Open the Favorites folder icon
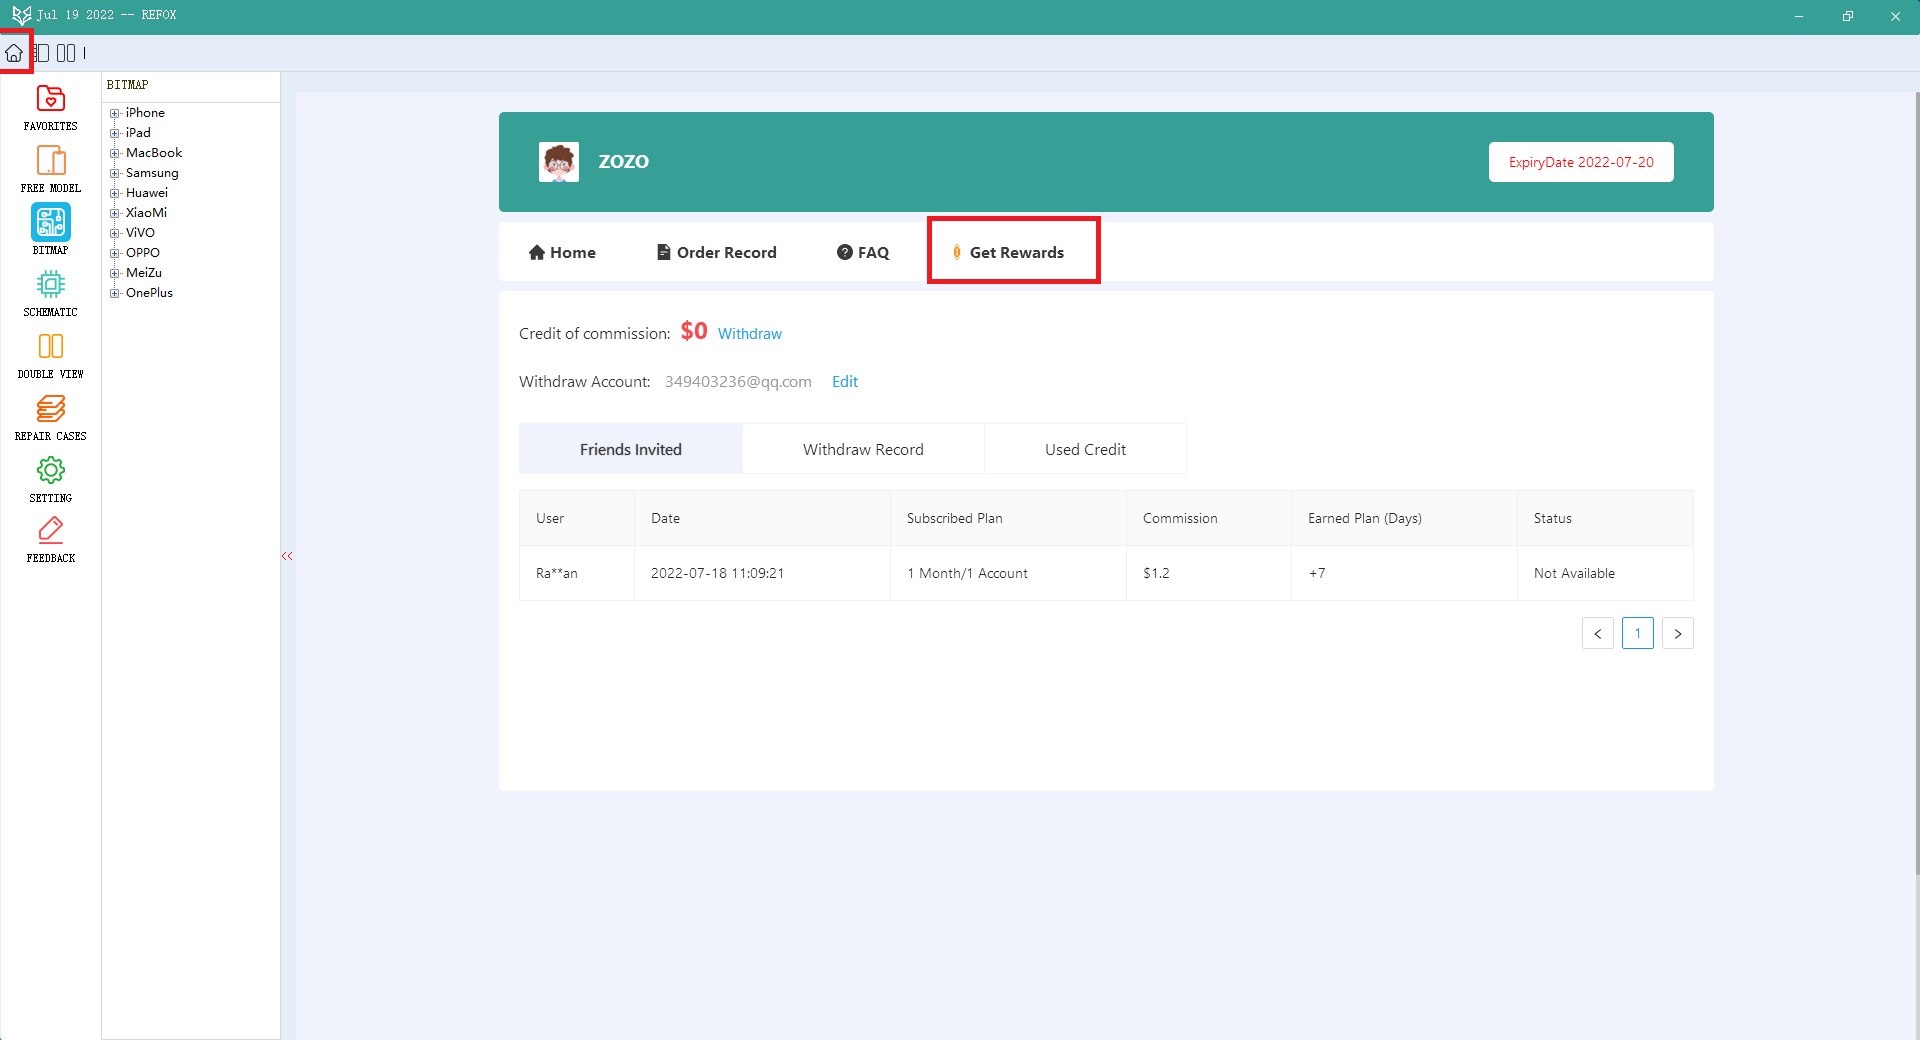The image size is (1920, 1040). point(51,99)
